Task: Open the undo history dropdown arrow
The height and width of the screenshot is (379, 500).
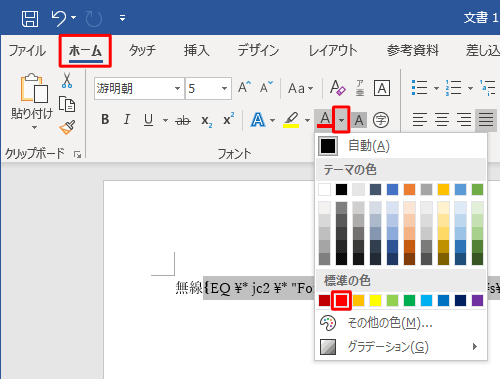Action: click(73, 17)
